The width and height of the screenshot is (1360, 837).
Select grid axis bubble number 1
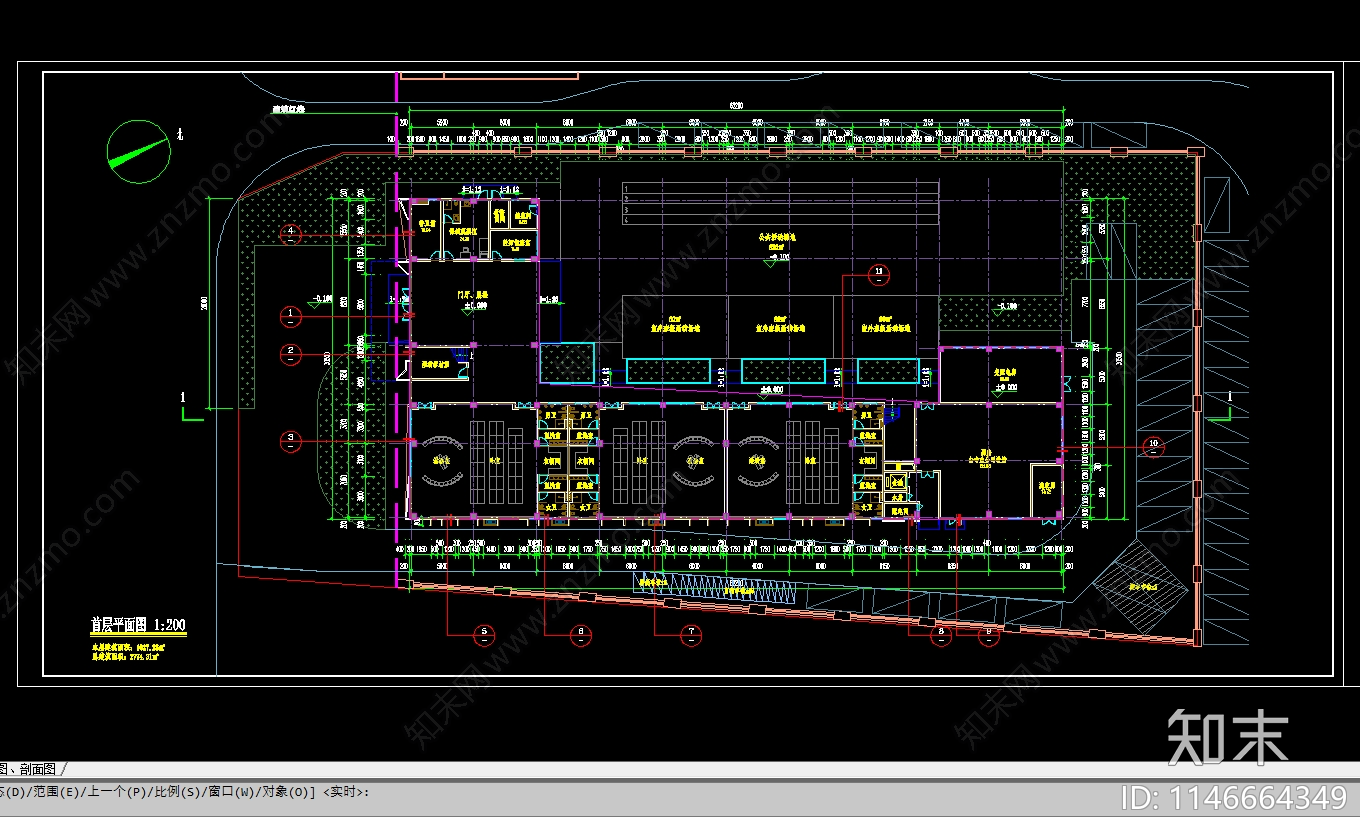(x=290, y=316)
